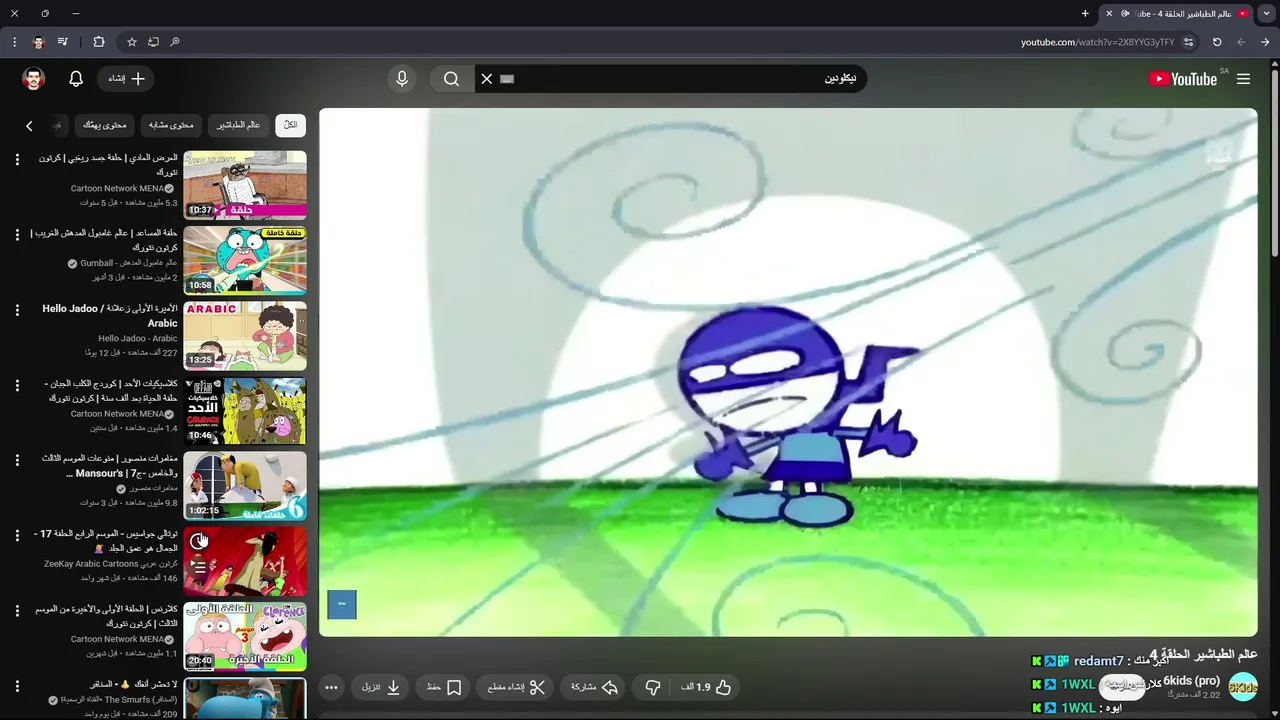The width and height of the screenshot is (1280, 720).
Task: Open the zoom magnifier icon in address bar
Action: pyautogui.click(x=175, y=42)
